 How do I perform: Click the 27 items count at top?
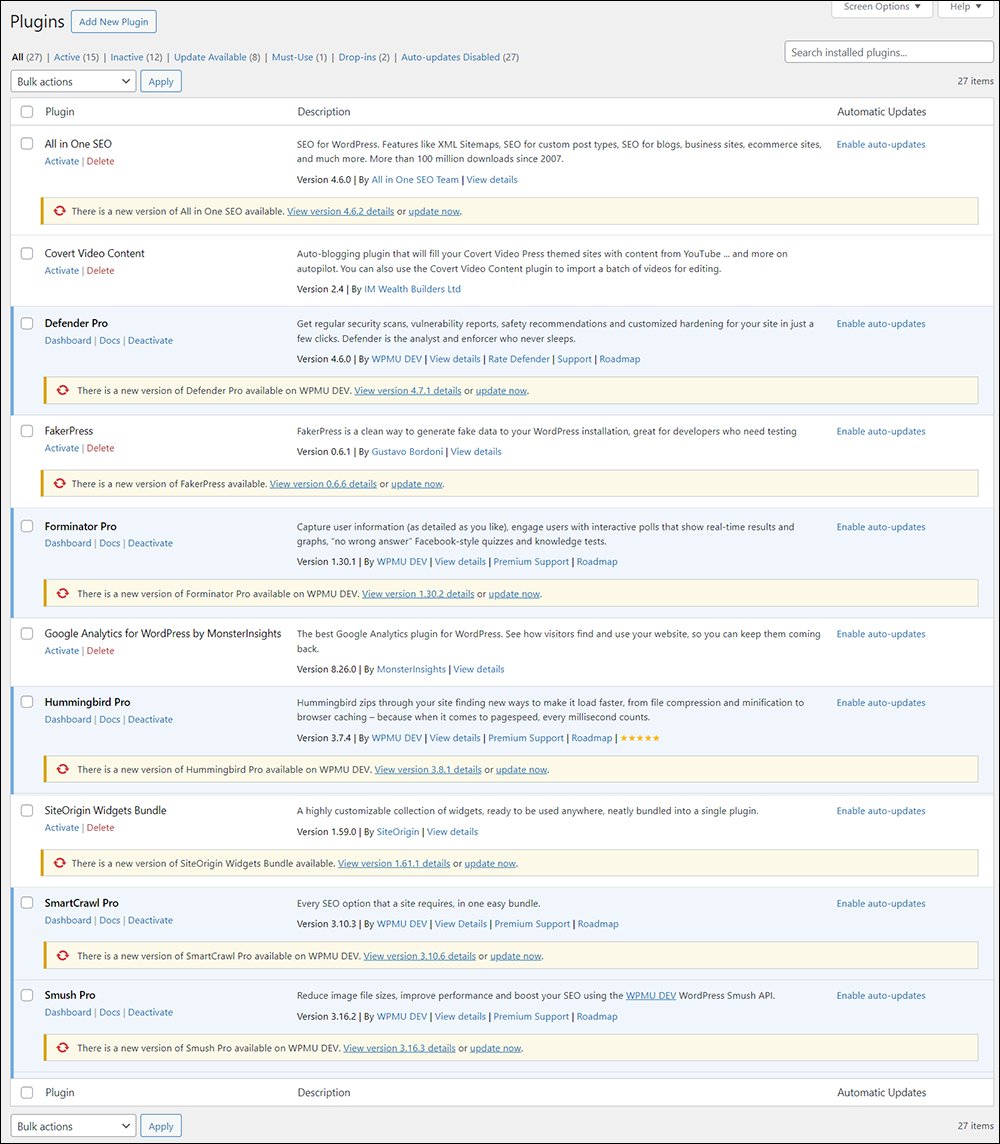(975, 81)
